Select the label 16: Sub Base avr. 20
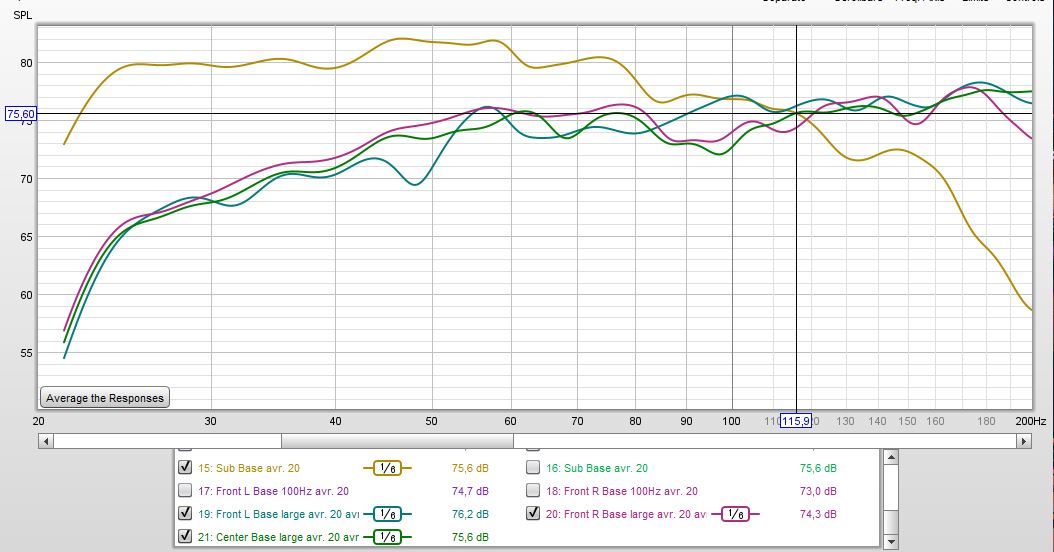 tap(597, 468)
